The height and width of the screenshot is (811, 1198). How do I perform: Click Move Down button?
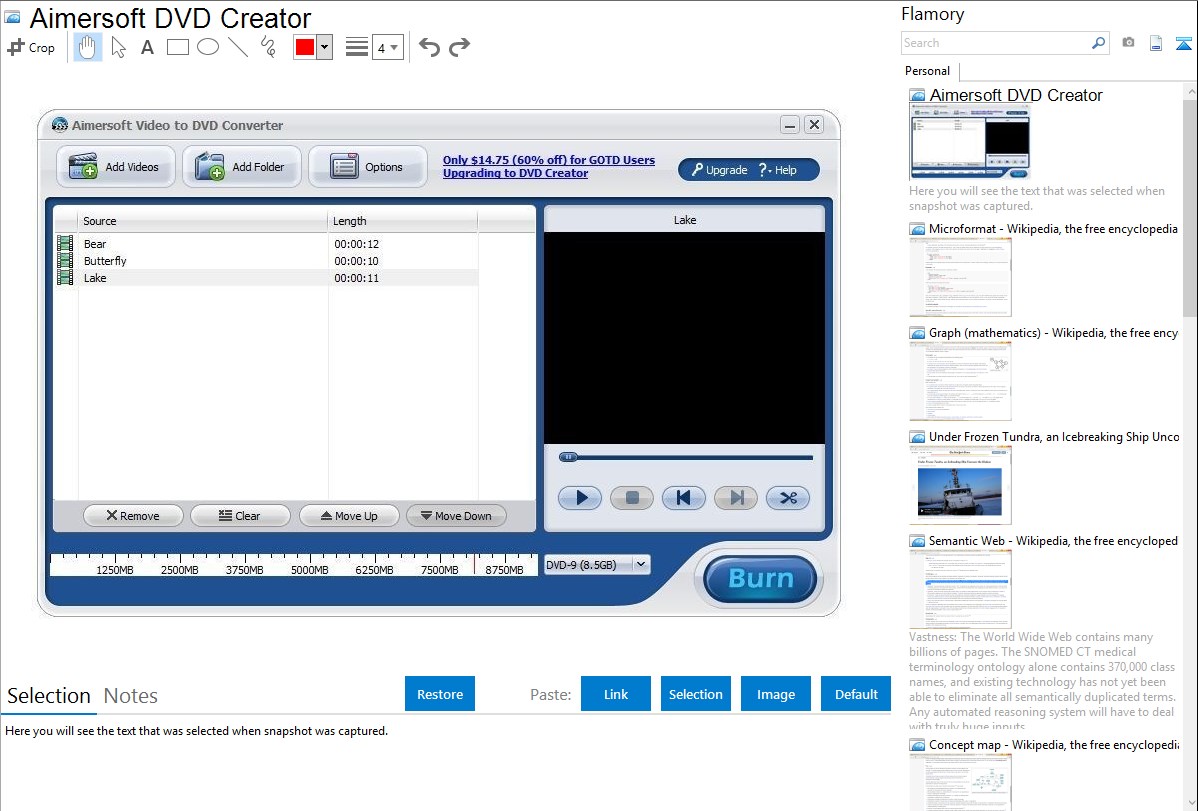[456, 516]
